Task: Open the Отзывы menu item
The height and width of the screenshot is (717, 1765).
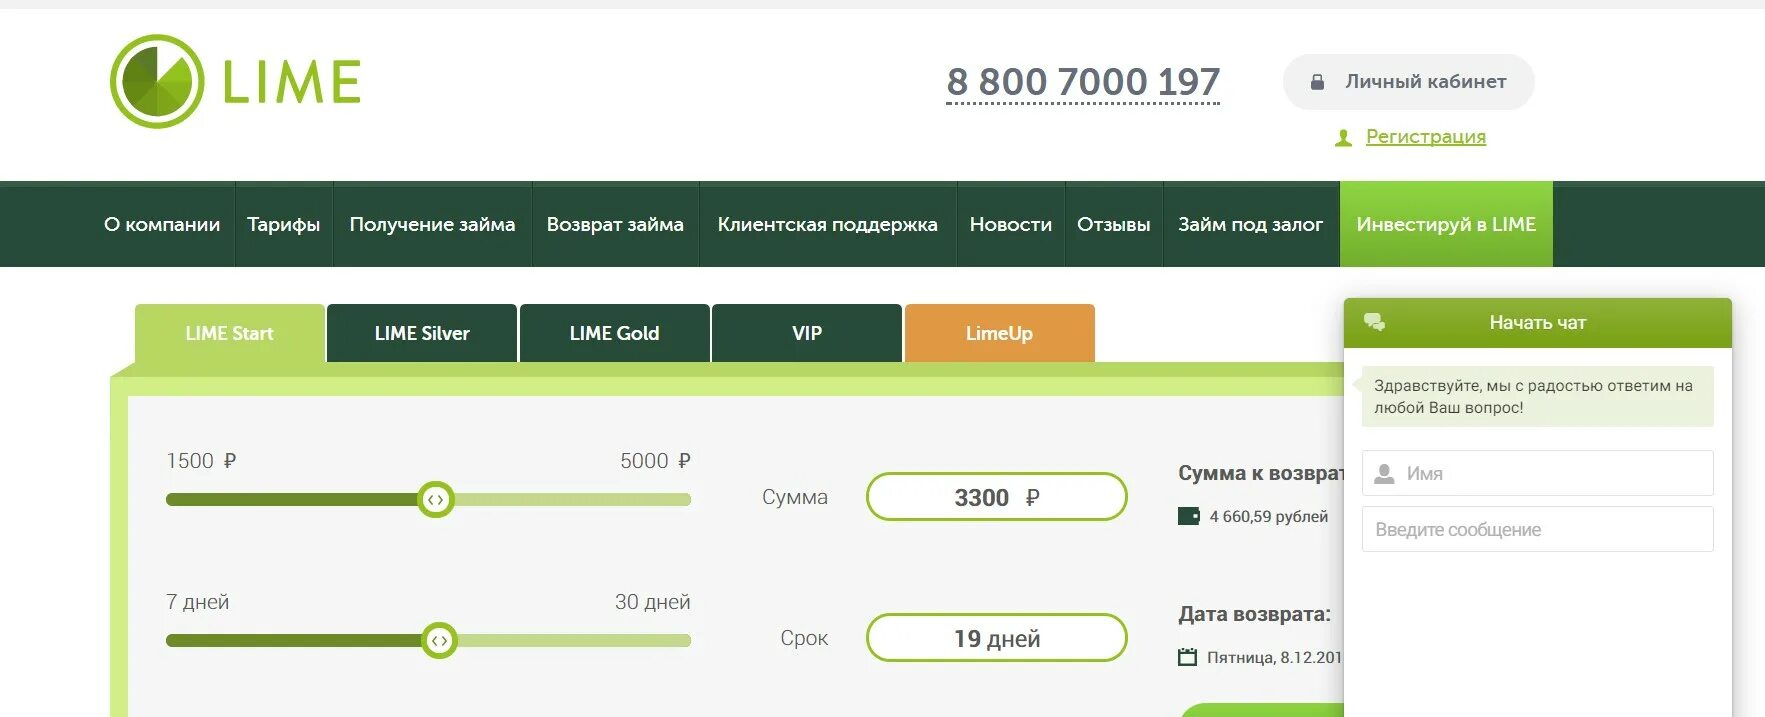Action: click(1114, 224)
